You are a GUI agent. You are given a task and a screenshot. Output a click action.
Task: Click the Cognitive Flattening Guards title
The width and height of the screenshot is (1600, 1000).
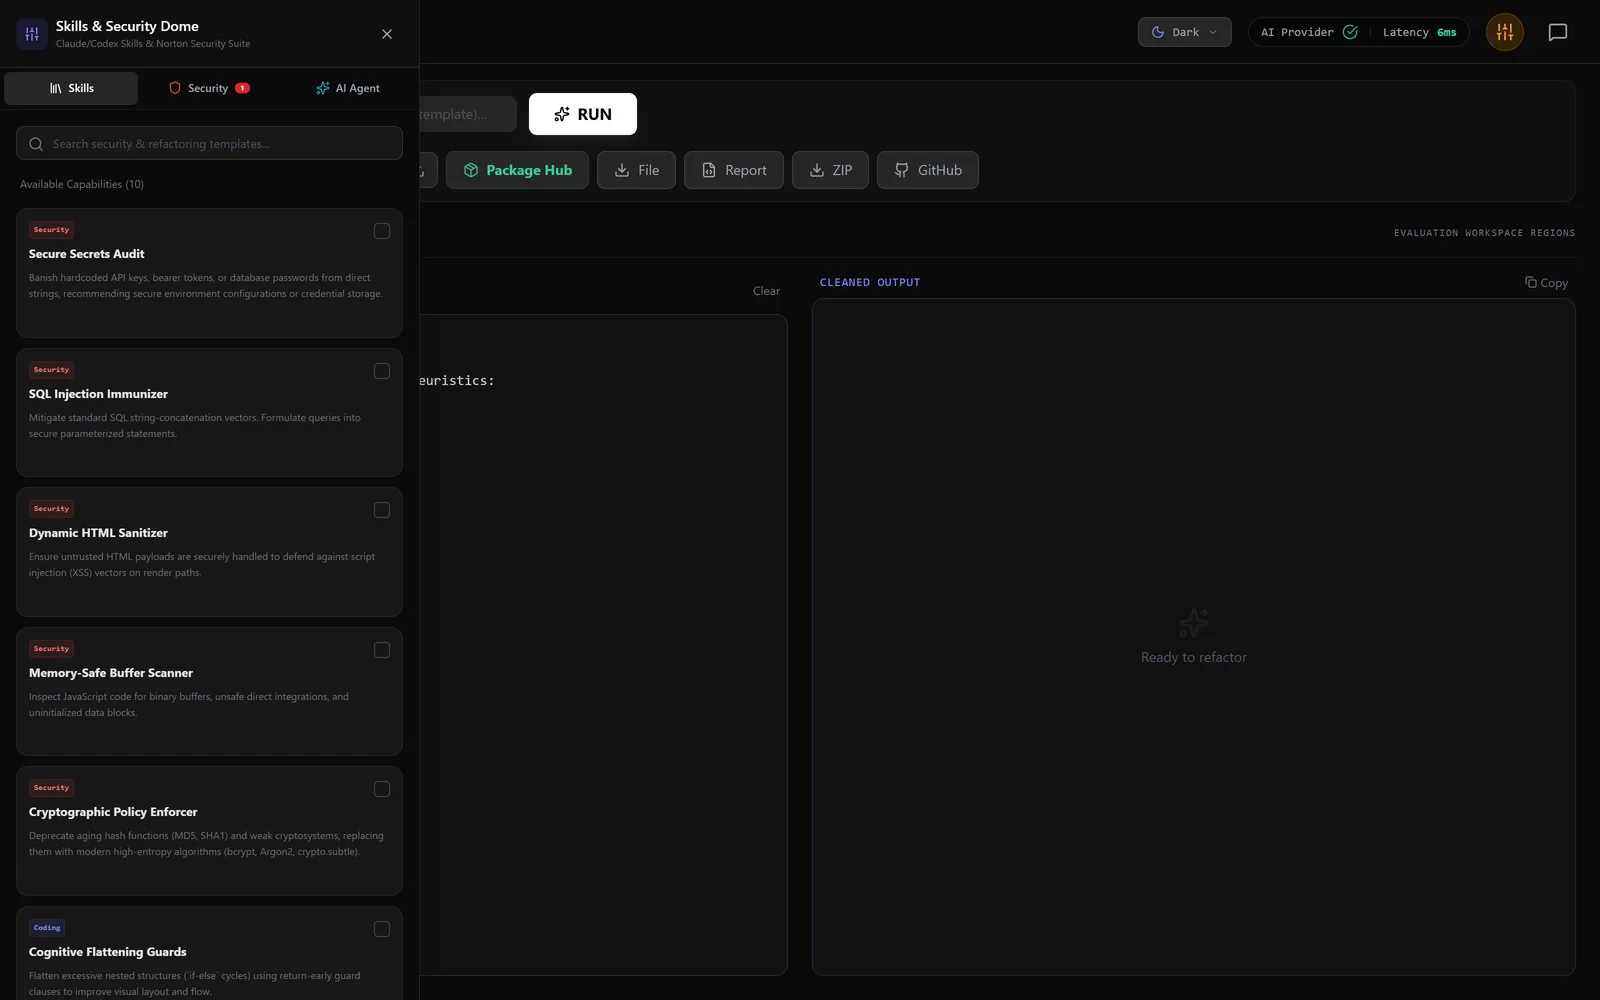pos(107,952)
